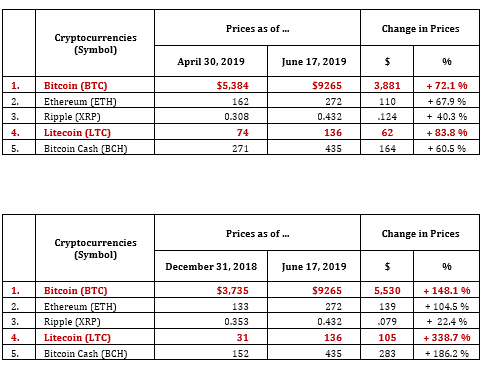Select the 0.308 Ripple price cell
484x365 pixels.
211,116
